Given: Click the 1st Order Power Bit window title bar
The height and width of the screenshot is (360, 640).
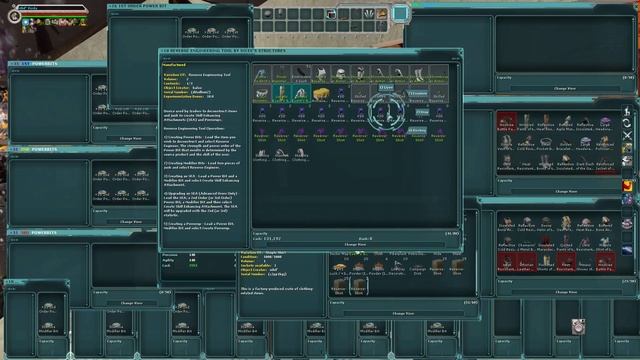Looking at the screenshot, I should click(x=180, y=7).
